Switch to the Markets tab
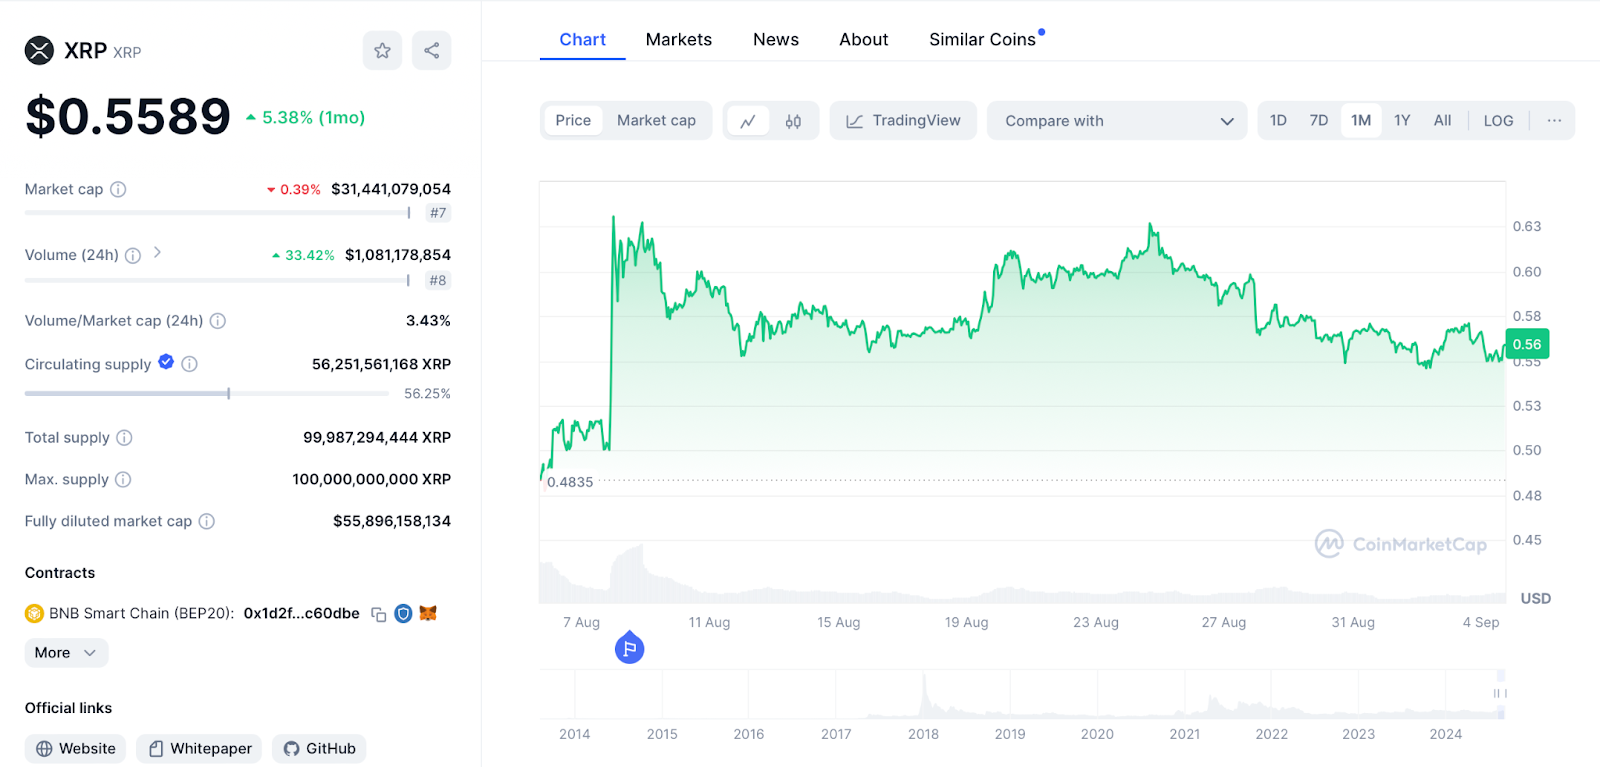The width and height of the screenshot is (1600, 767). click(679, 40)
